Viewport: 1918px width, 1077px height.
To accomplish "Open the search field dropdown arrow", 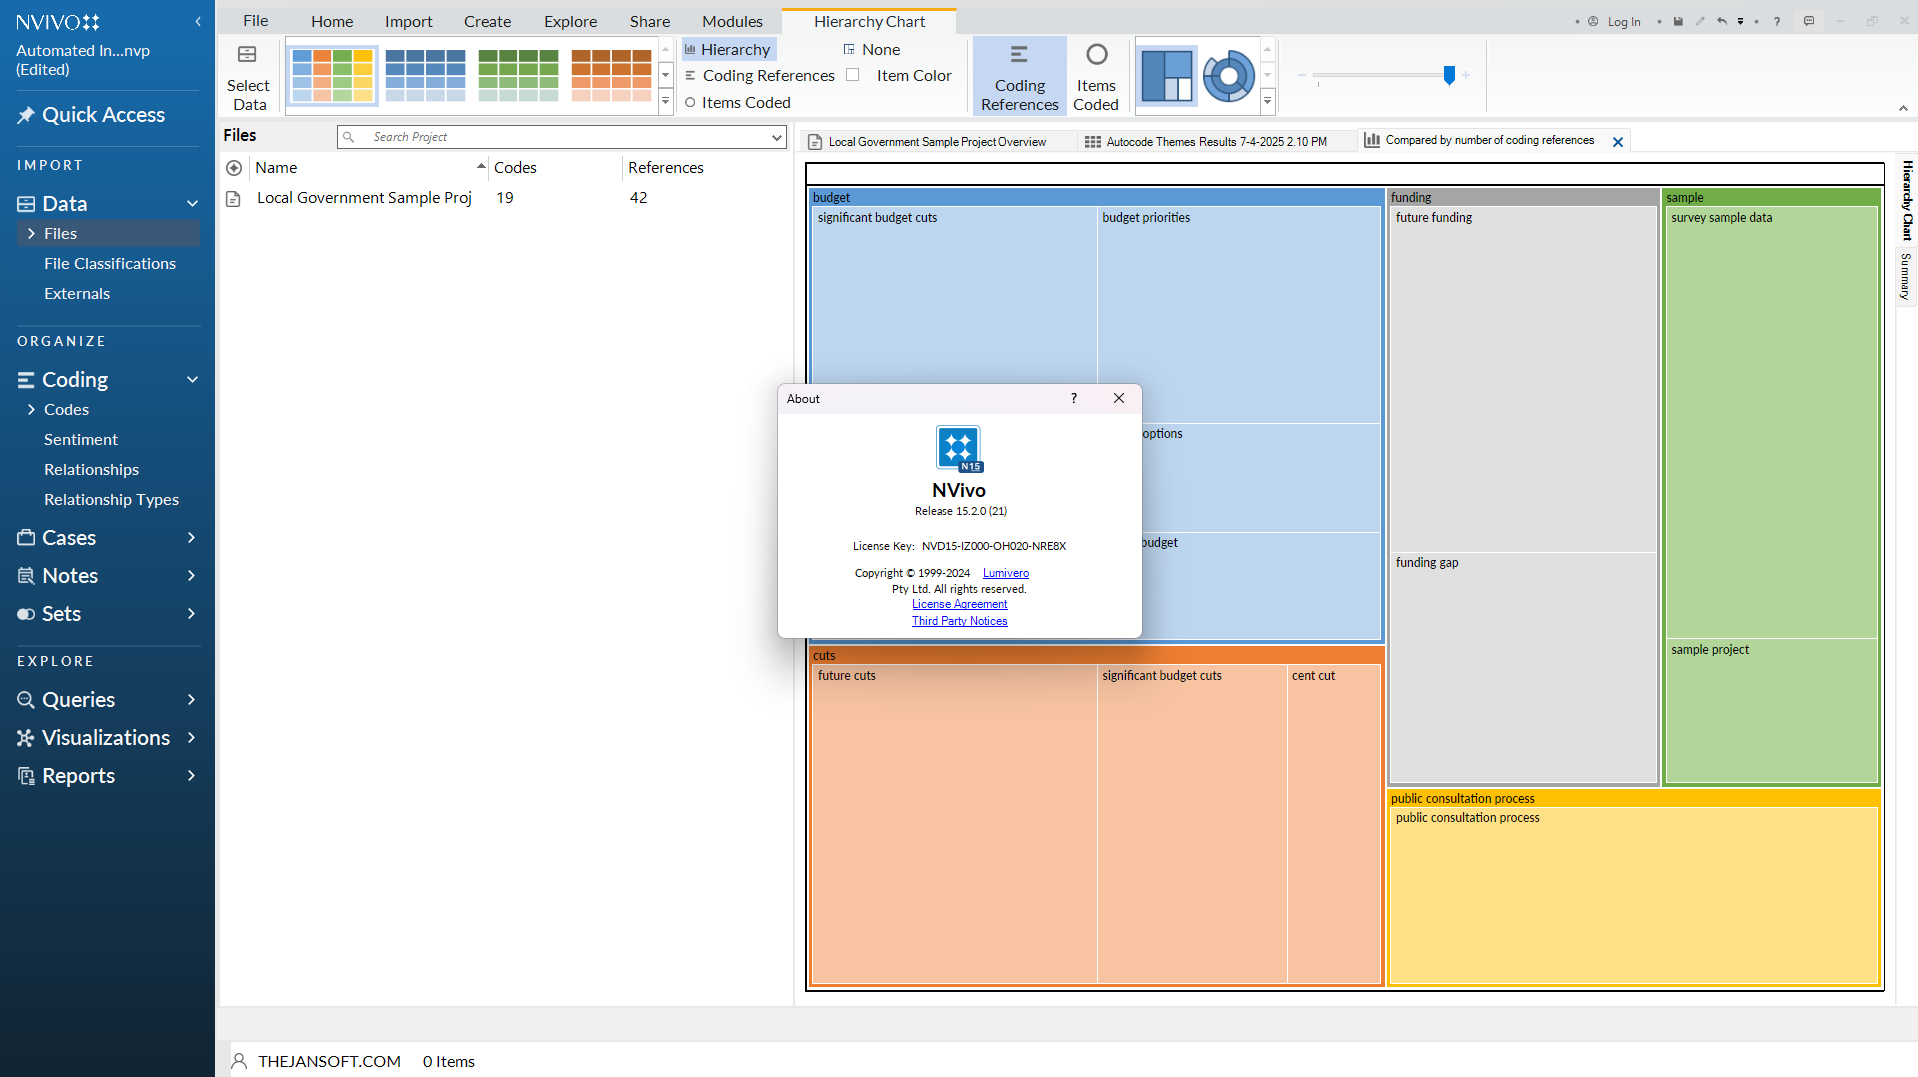I will click(x=777, y=137).
